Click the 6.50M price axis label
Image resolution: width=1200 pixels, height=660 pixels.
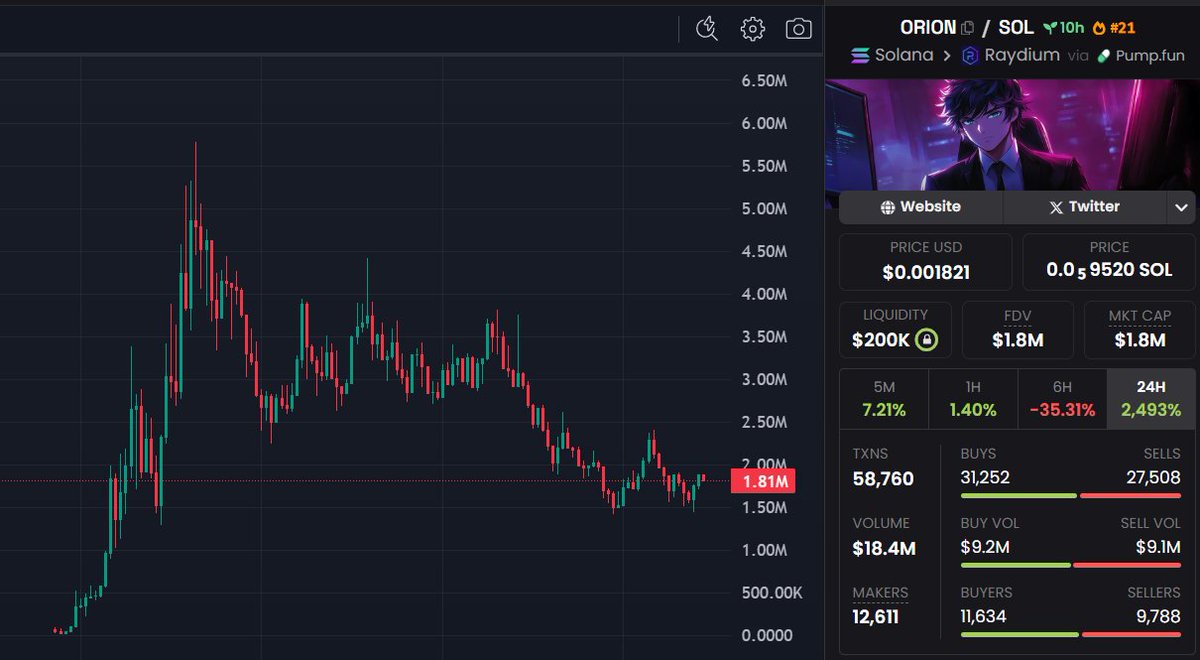coord(764,81)
